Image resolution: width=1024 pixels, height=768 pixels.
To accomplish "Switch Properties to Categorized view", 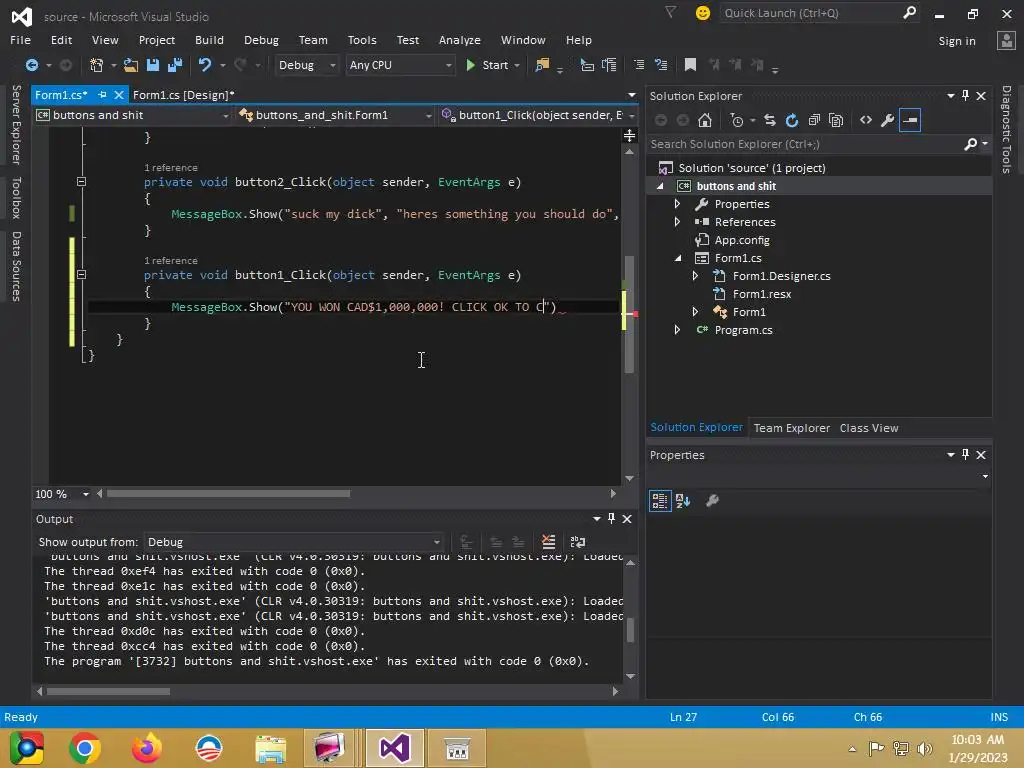I will click(660, 501).
